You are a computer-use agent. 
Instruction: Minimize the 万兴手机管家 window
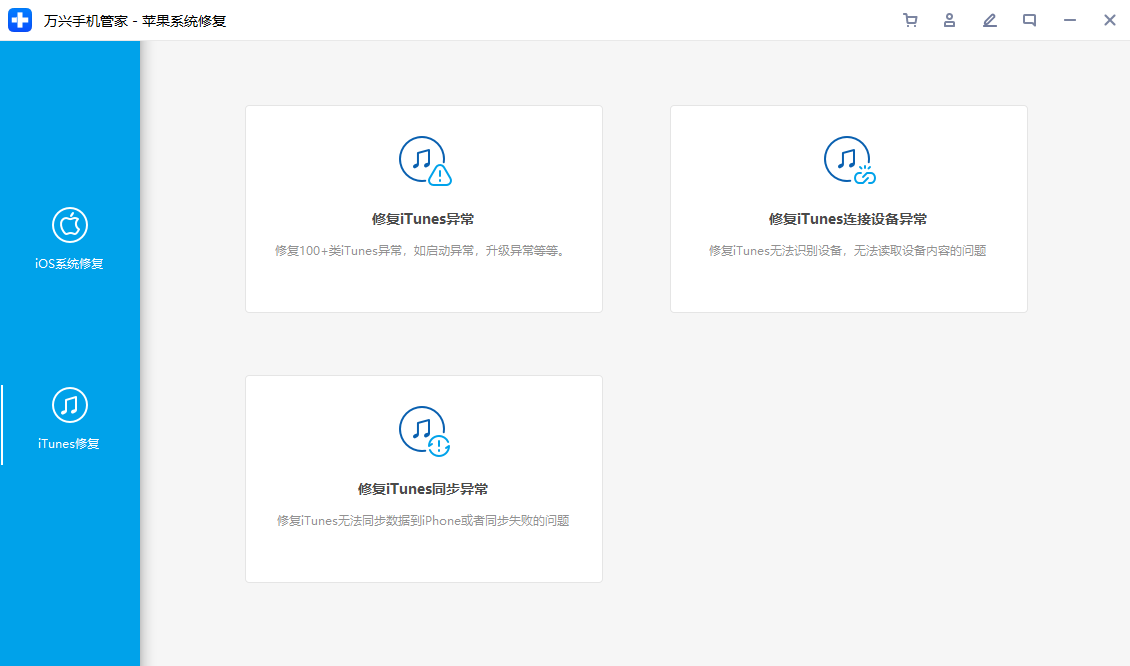tap(1069, 20)
